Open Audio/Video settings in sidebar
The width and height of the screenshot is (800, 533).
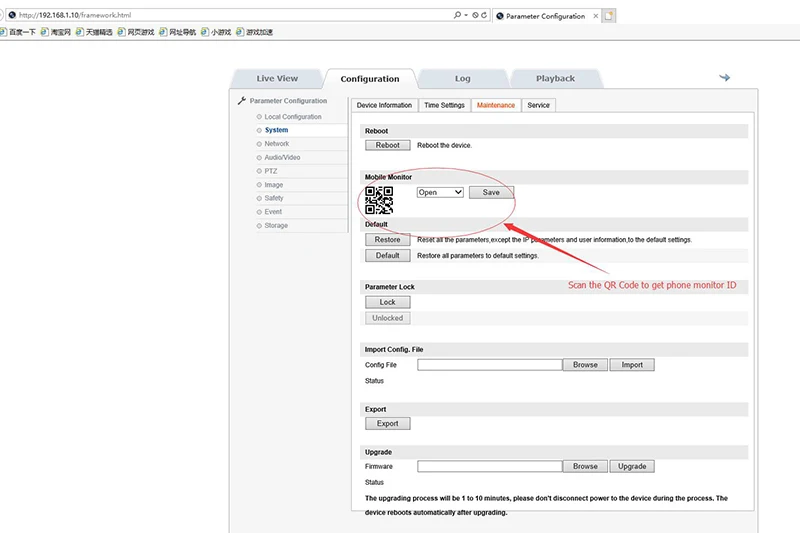[x=282, y=158]
